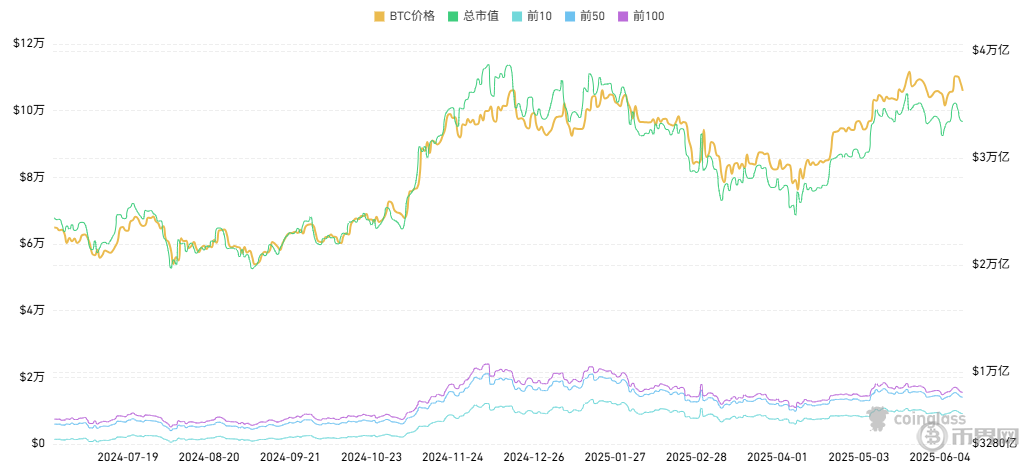This screenshot has width=1030, height=464.
Task: Click the teal 前10 legend swatch
Action: (x=516, y=16)
